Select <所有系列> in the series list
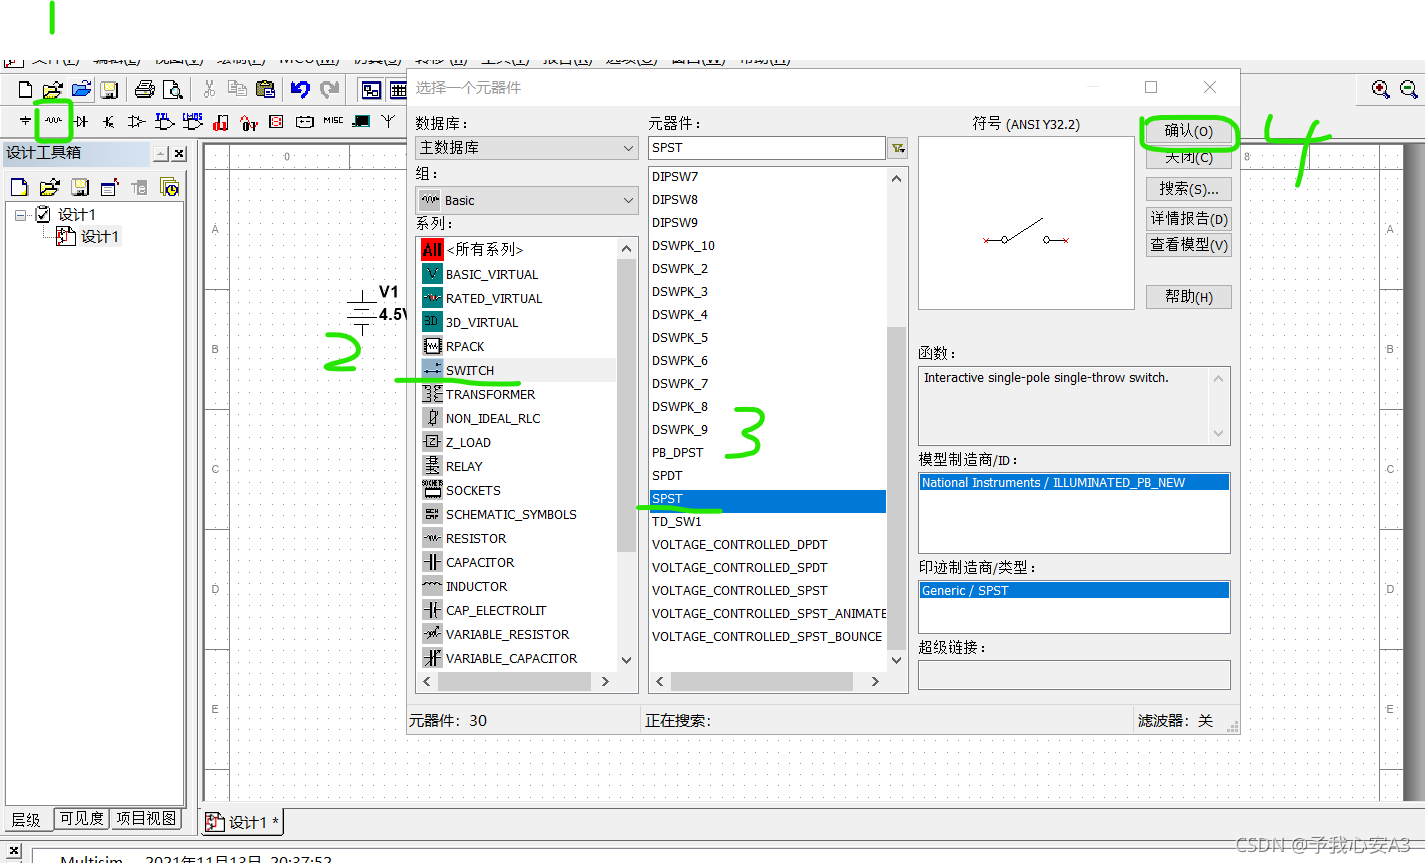This screenshot has height=863, width=1425. point(518,249)
